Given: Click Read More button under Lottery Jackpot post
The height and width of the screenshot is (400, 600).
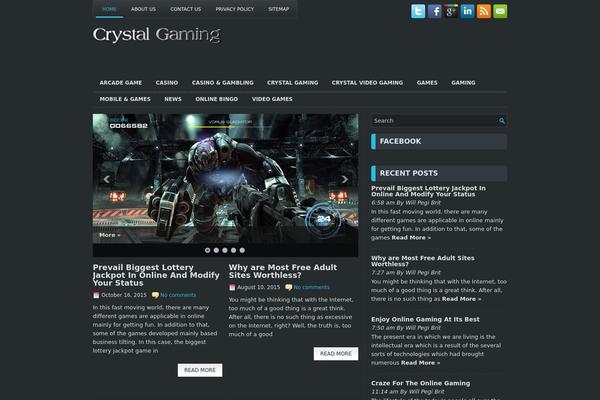Looking at the screenshot, I should [200, 370].
